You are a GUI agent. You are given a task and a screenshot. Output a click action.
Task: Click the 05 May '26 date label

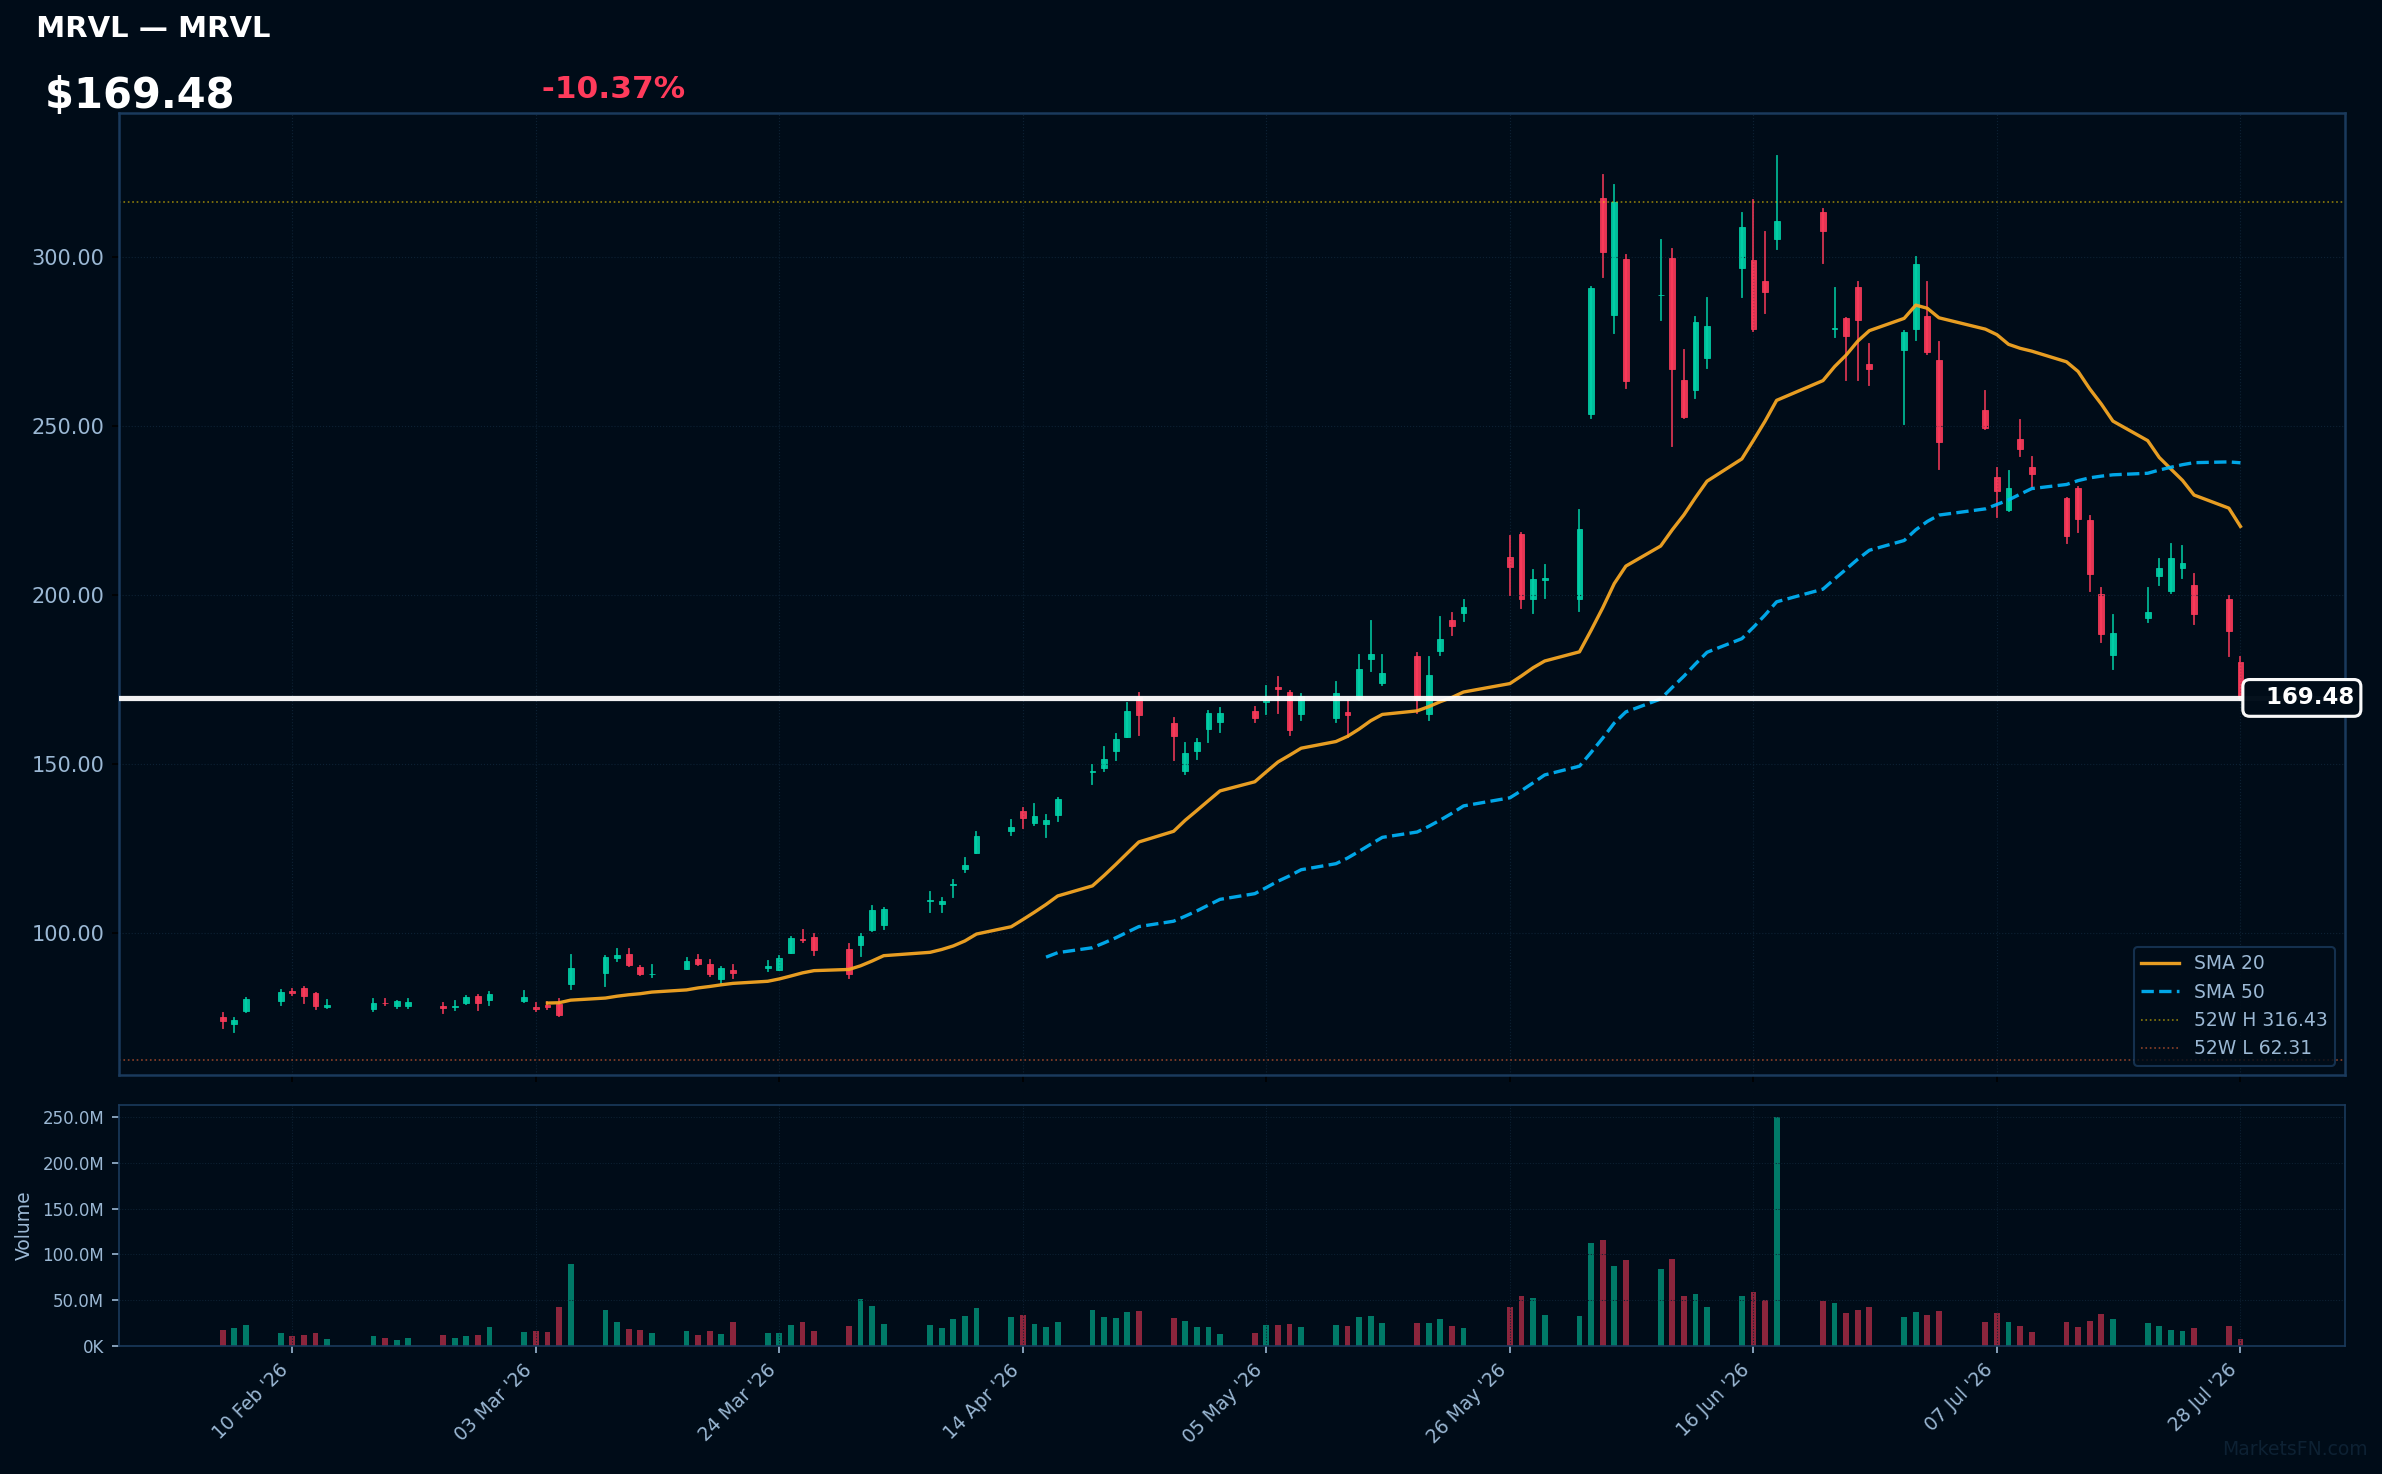pos(1223,1403)
